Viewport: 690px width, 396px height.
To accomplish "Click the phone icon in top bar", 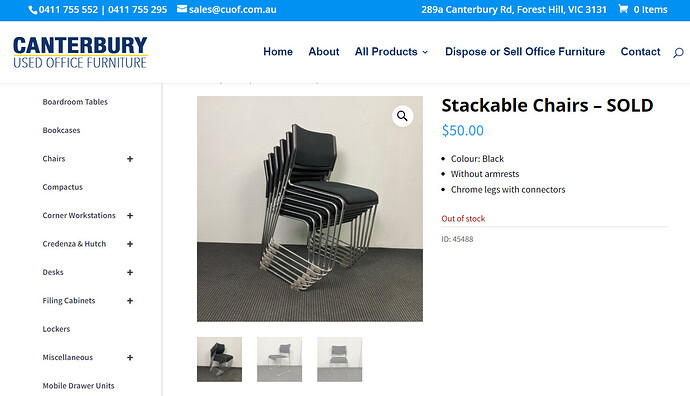I will click(x=33, y=10).
